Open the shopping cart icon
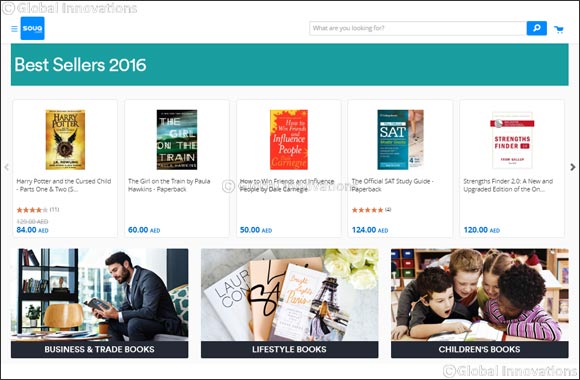 (559, 29)
